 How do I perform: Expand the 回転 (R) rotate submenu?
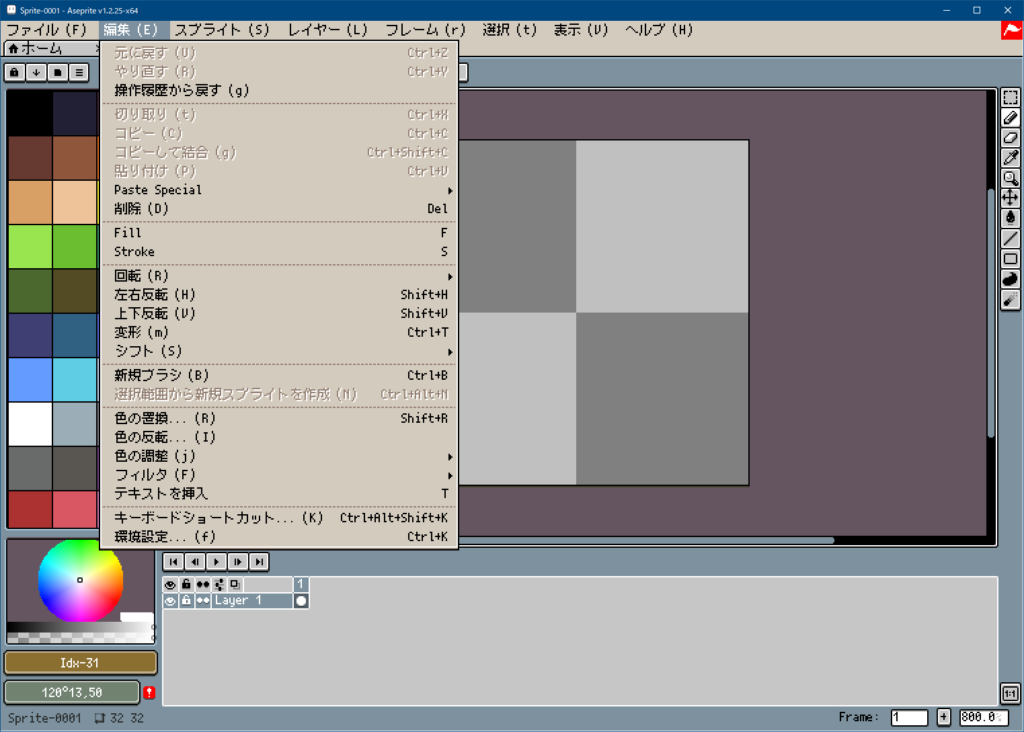click(280, 276)
